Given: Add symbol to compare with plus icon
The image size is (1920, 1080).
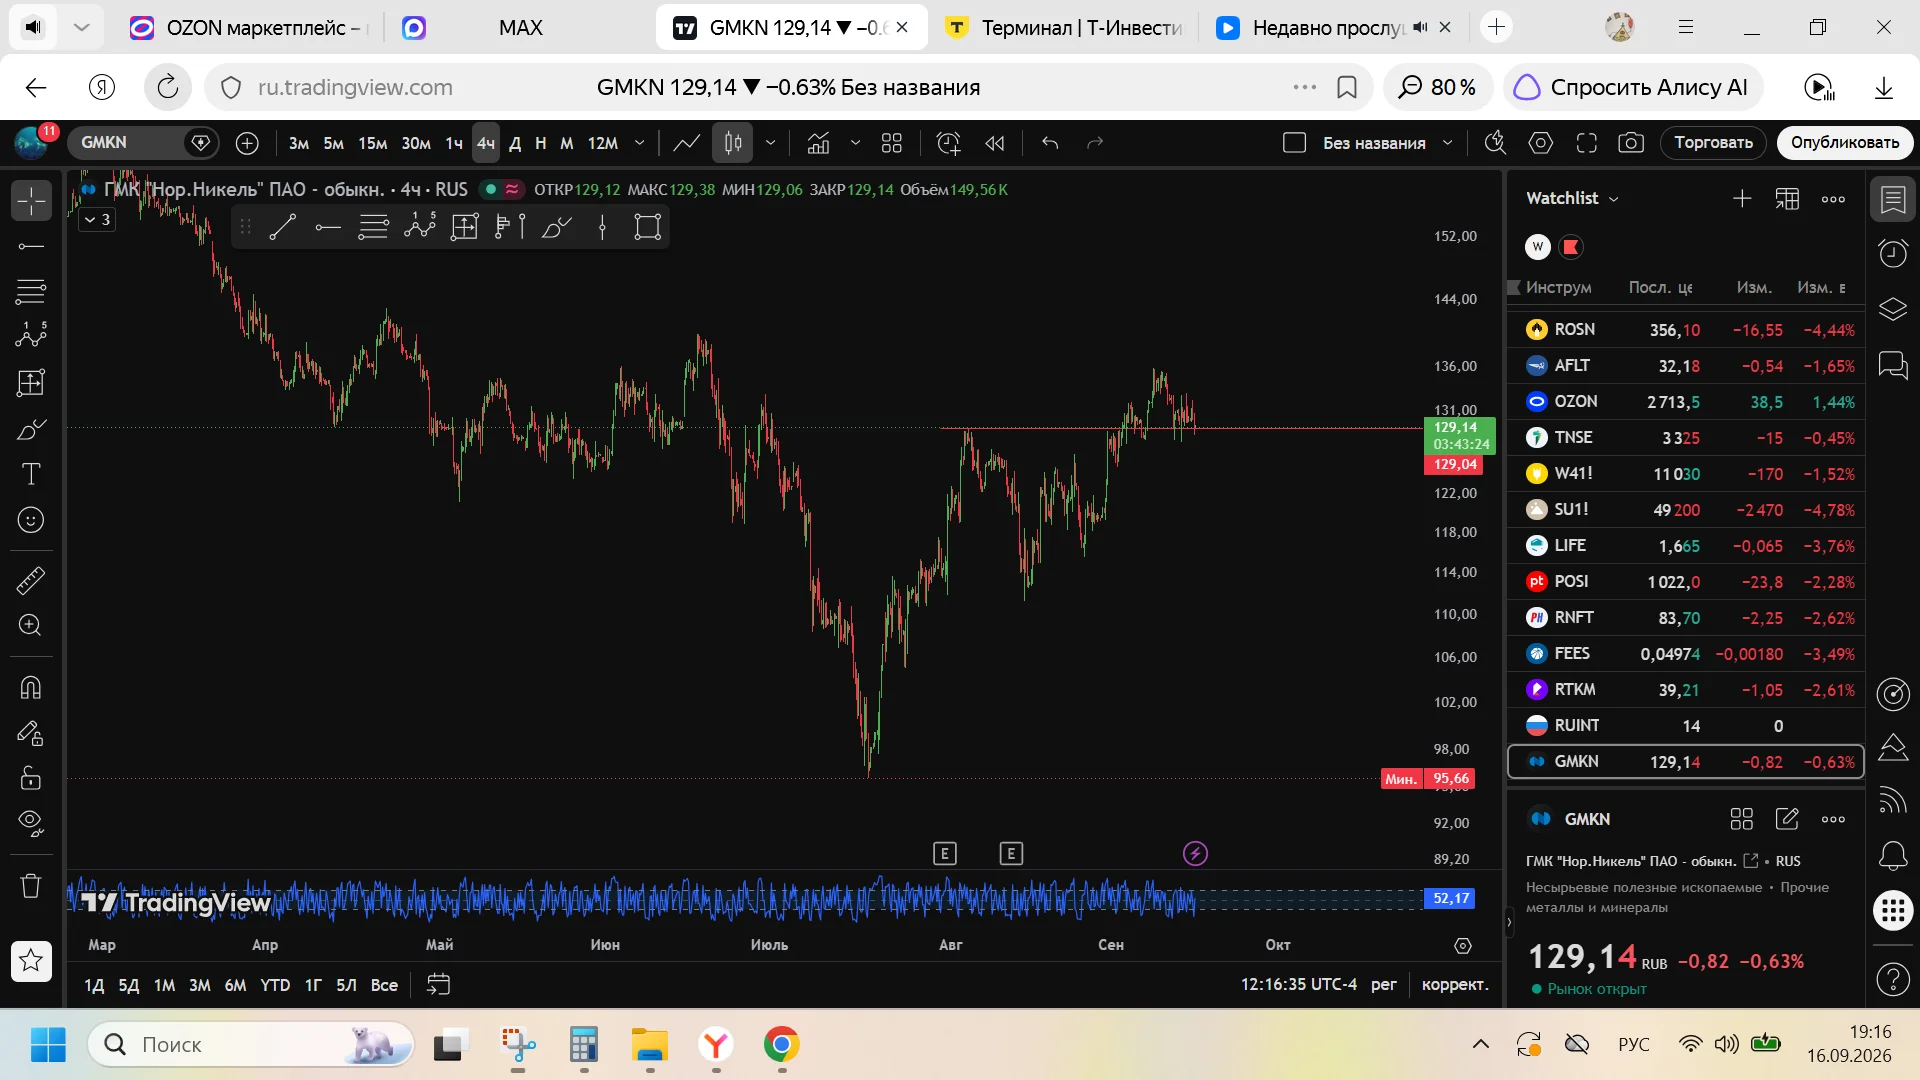Looking at the screenshot, I should click(247, 143).
